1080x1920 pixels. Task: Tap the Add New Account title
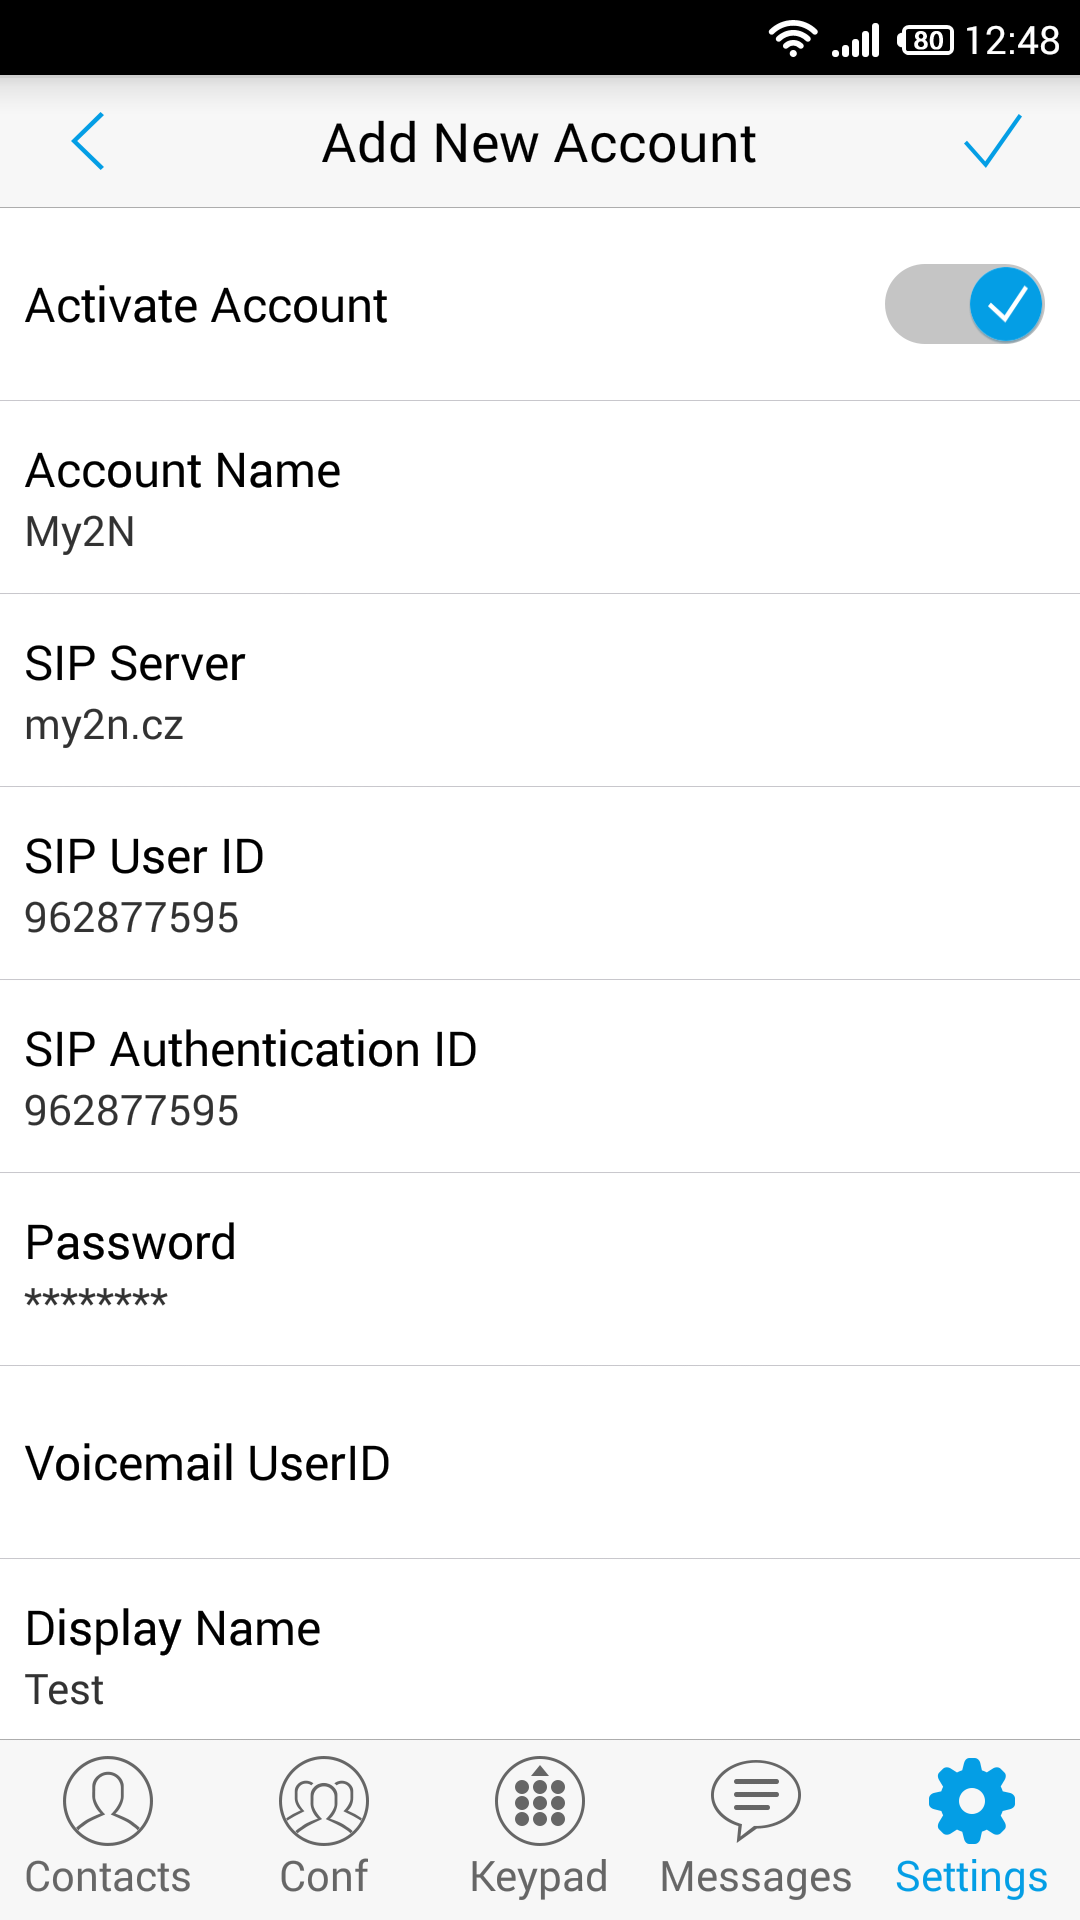[539, 143]
